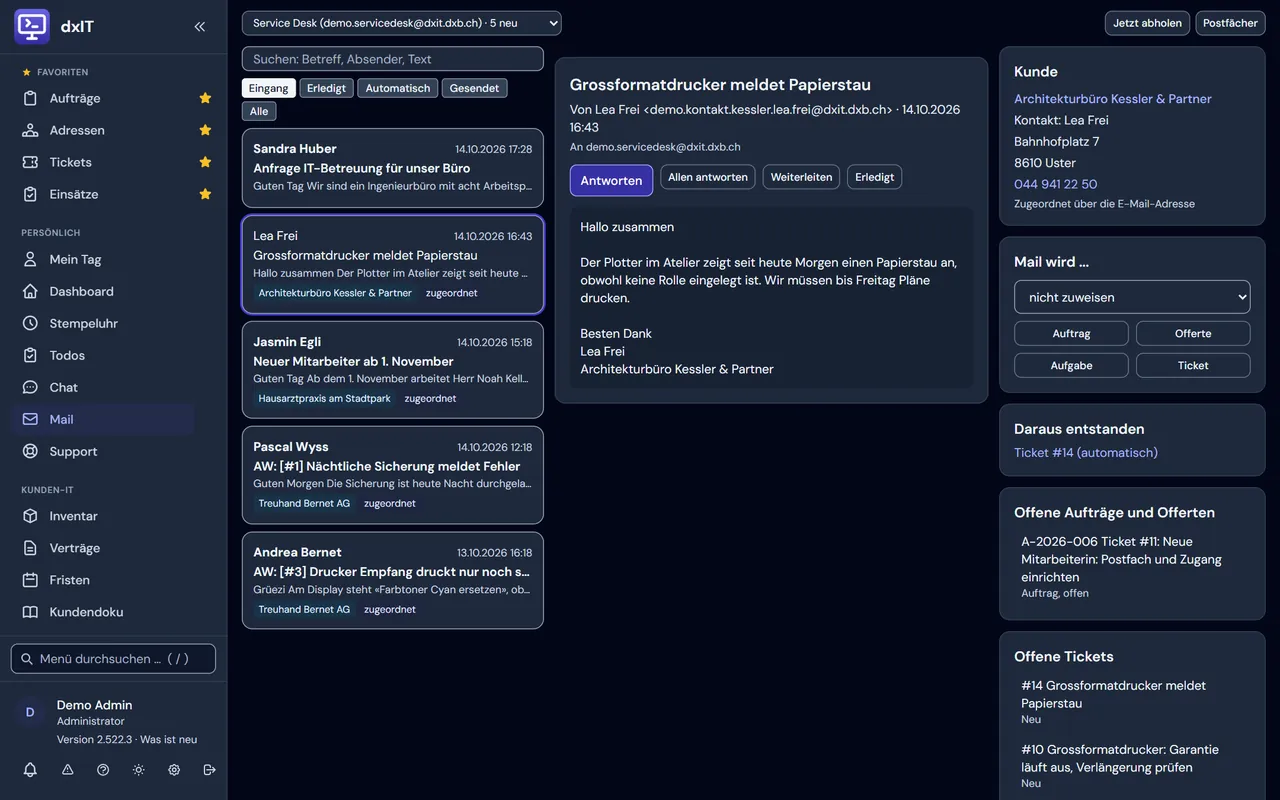Viewport: 1280px width, 800px height.
Task: Switch to the Eingang tab
Action: click(269, 88)
